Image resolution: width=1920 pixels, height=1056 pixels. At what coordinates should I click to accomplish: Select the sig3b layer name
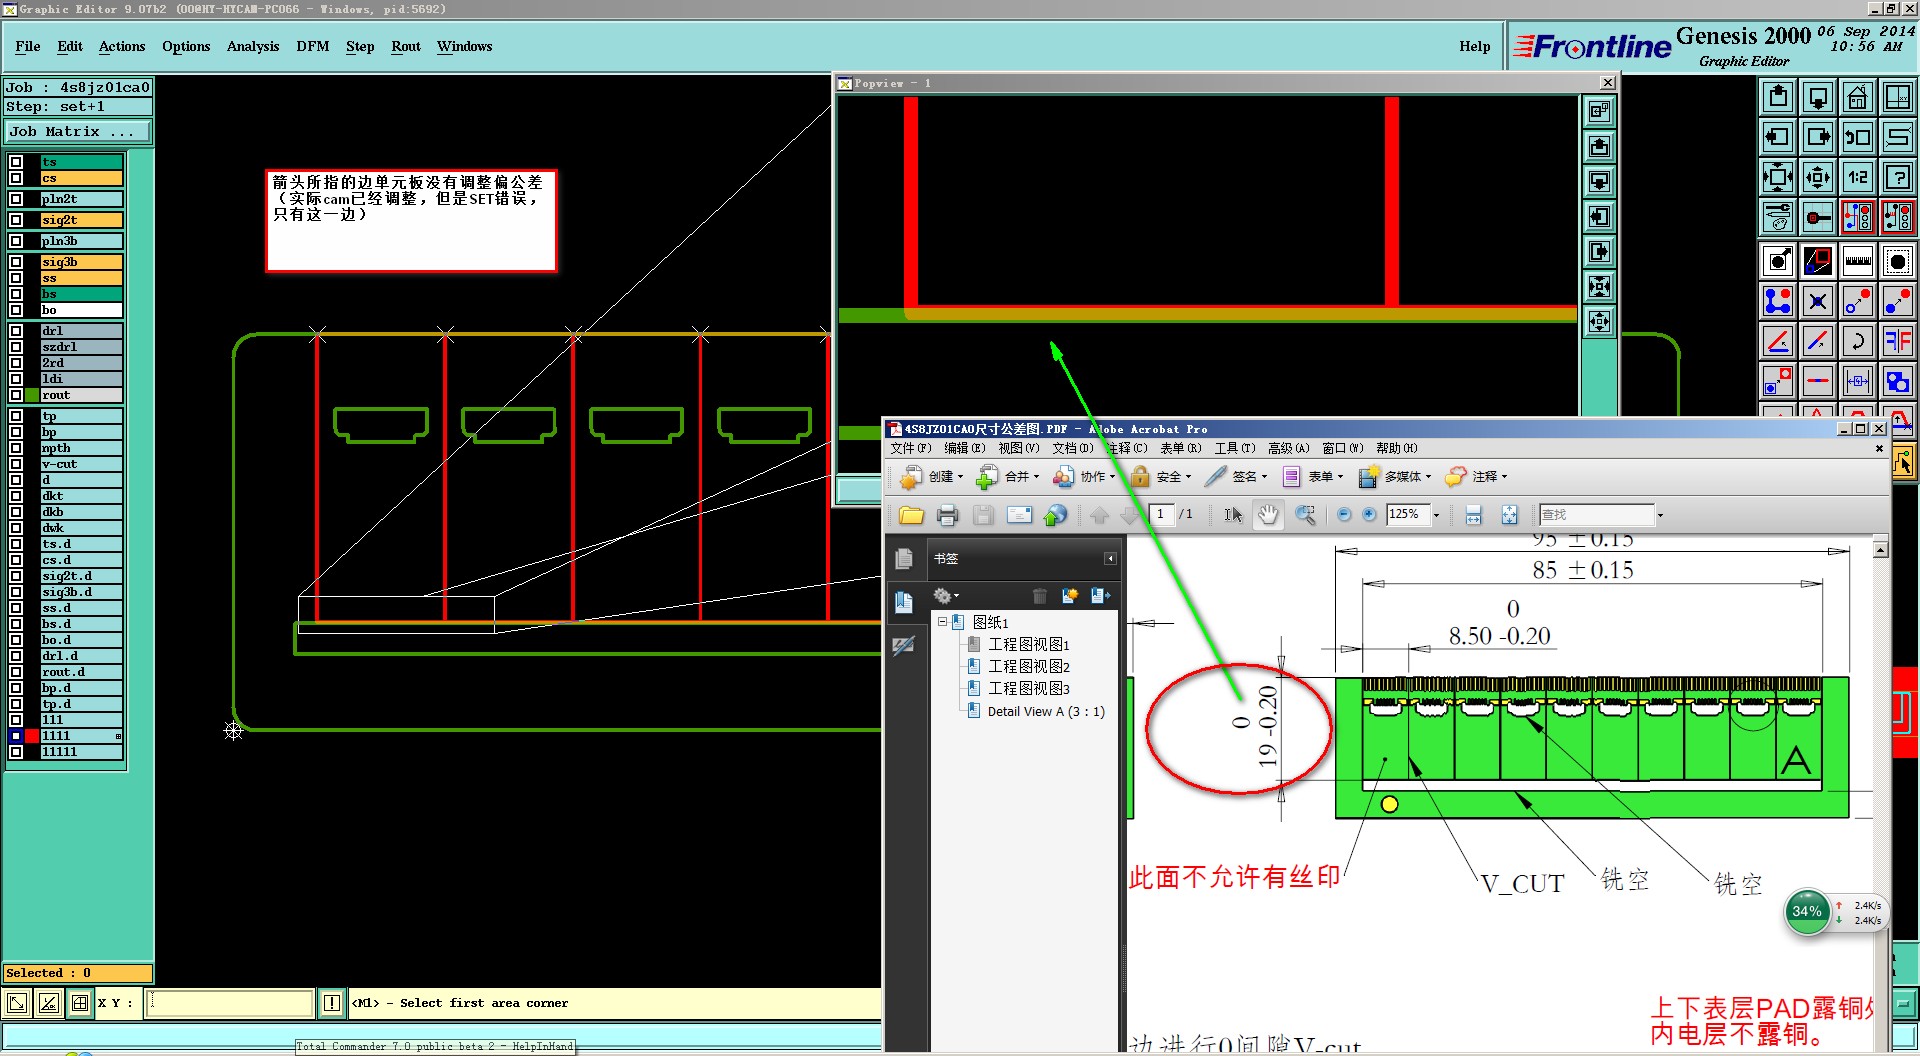(x=82, y=262)
